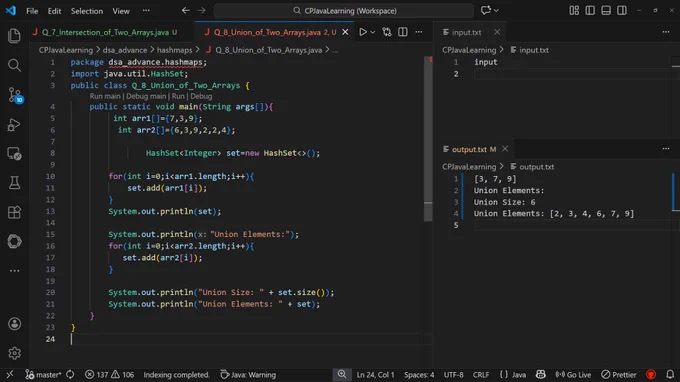Open the Customize Layout icon
680x382 pixels.
pyautogui.click(x=574, y=10)
